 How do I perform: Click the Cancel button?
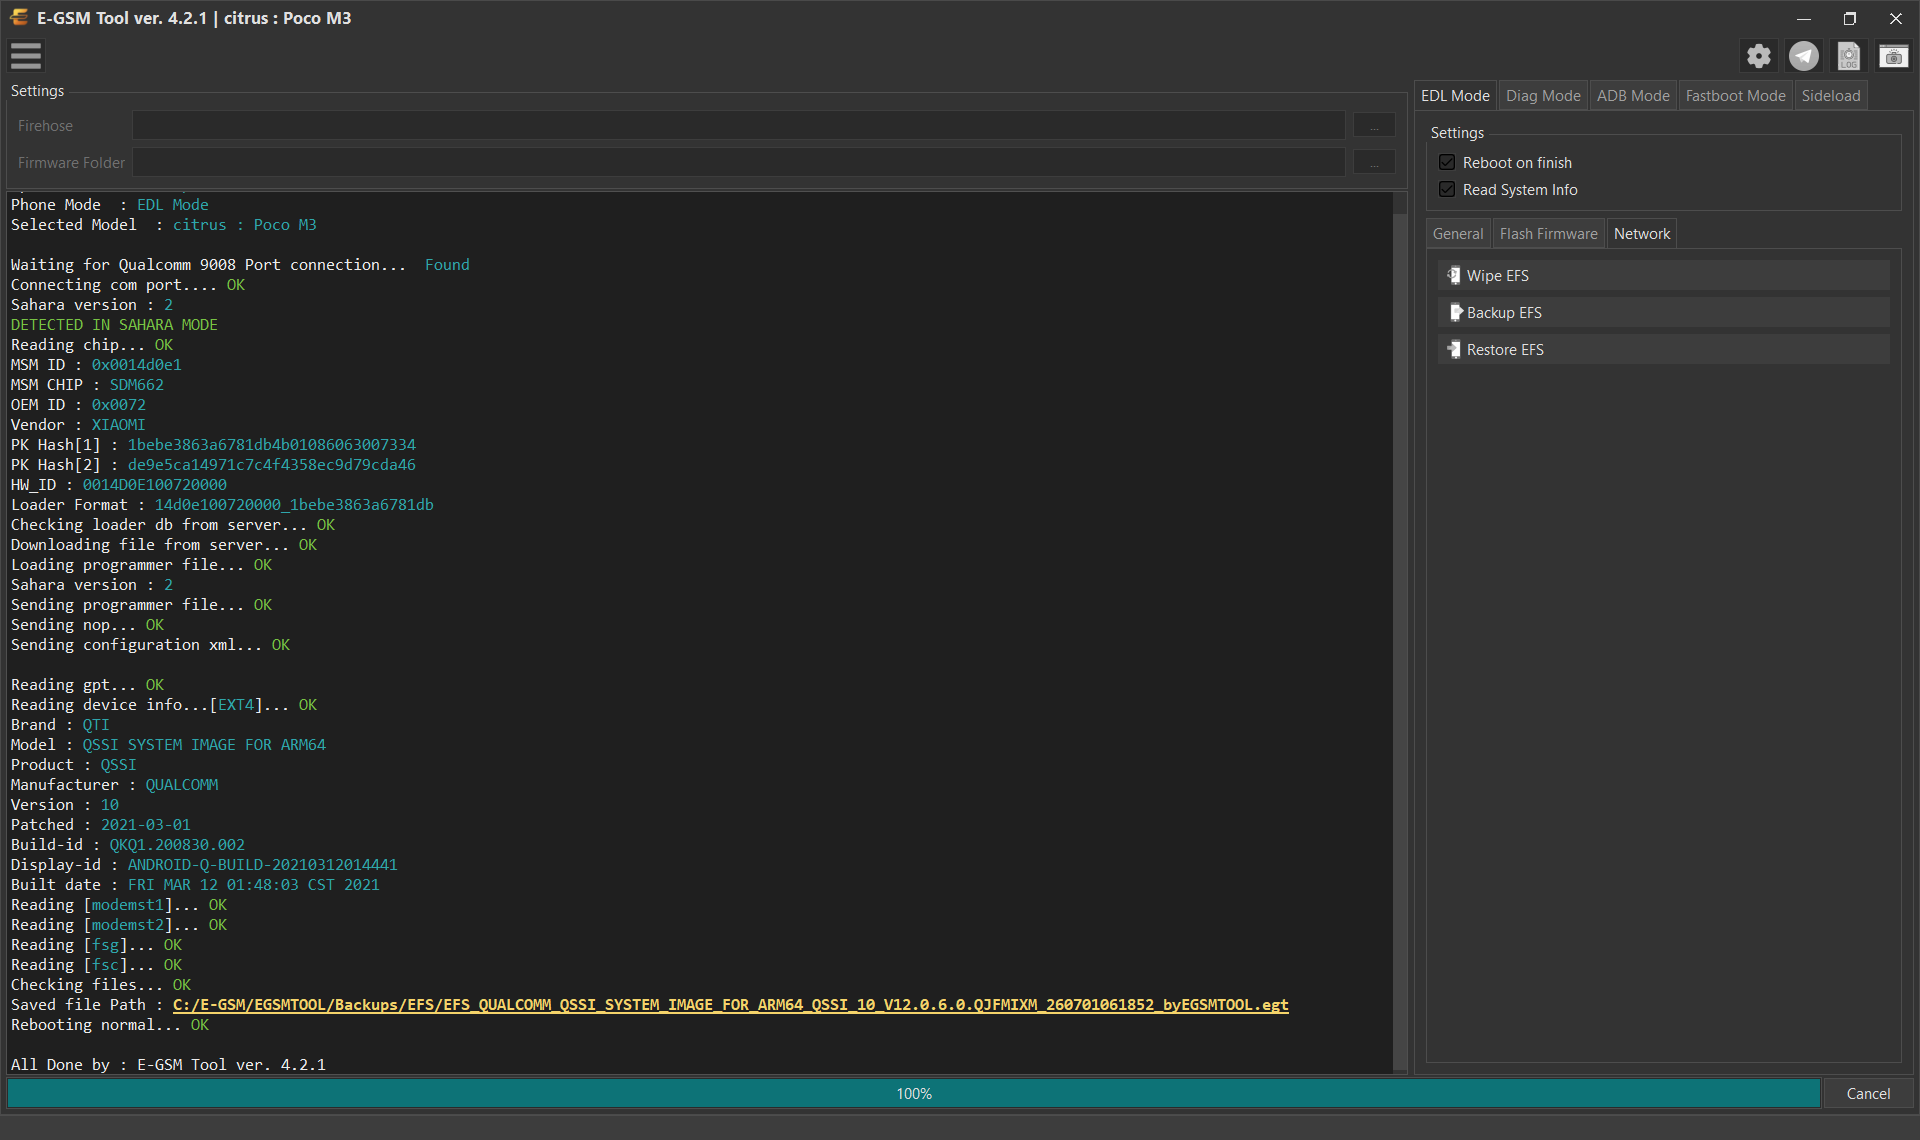(x=1868, y=1094)
